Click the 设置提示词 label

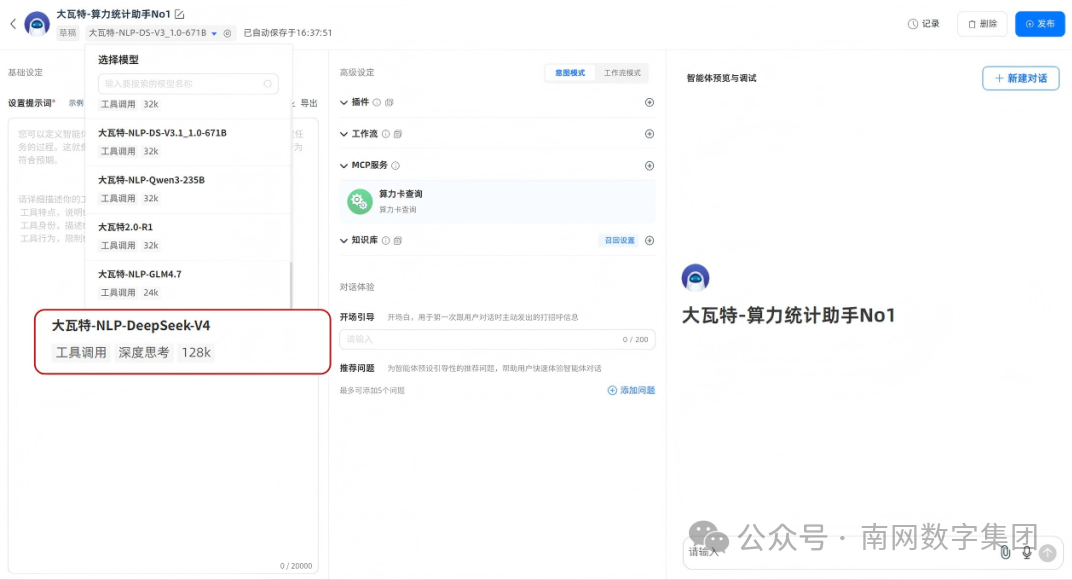(x=31, y=103)
